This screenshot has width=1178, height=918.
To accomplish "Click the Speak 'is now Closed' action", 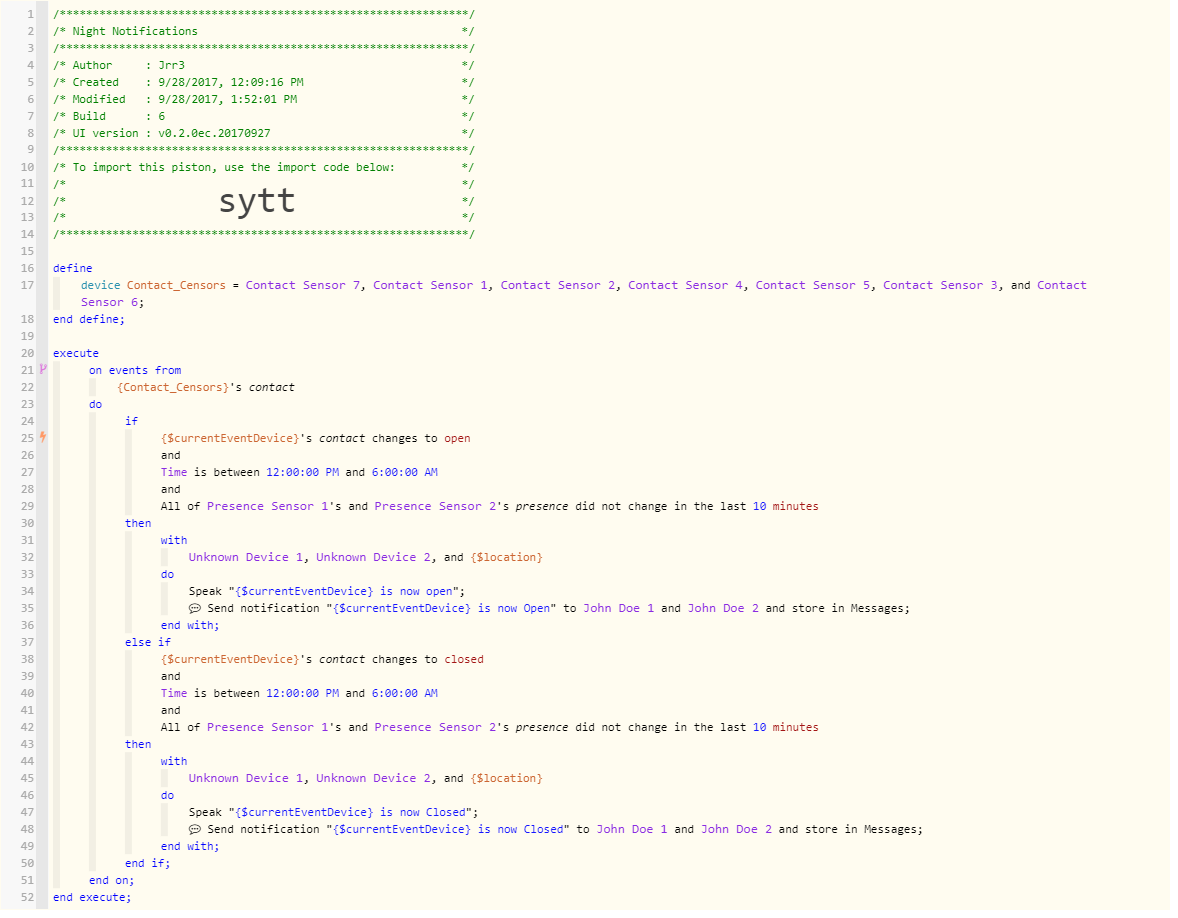I will click(x=334, y=813).
